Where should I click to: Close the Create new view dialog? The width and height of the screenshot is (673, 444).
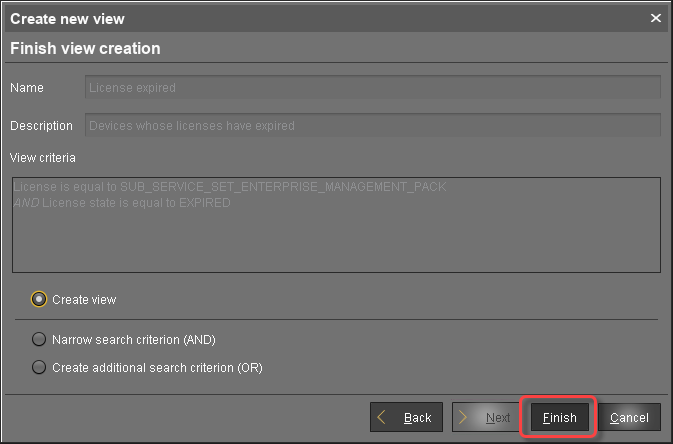pyautogui.click(x=656, y=18)
